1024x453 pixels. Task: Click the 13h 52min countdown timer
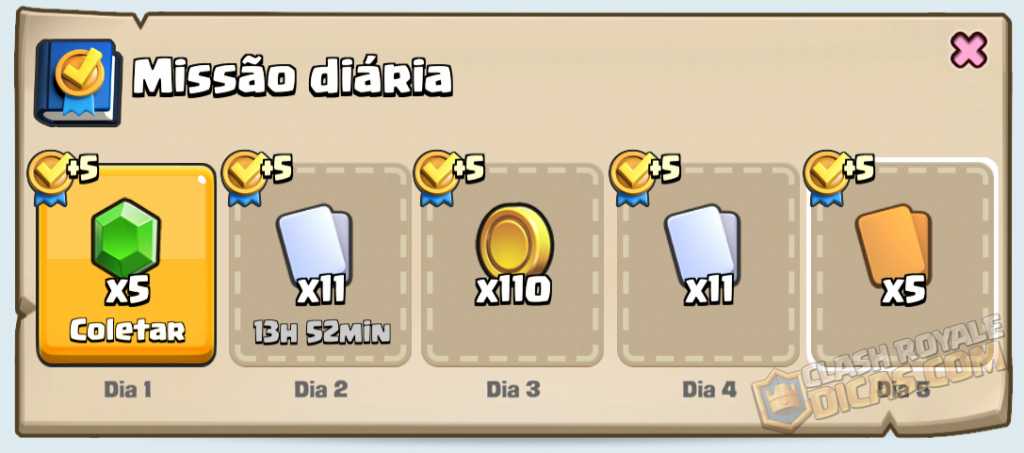click(x=321, y=333)
